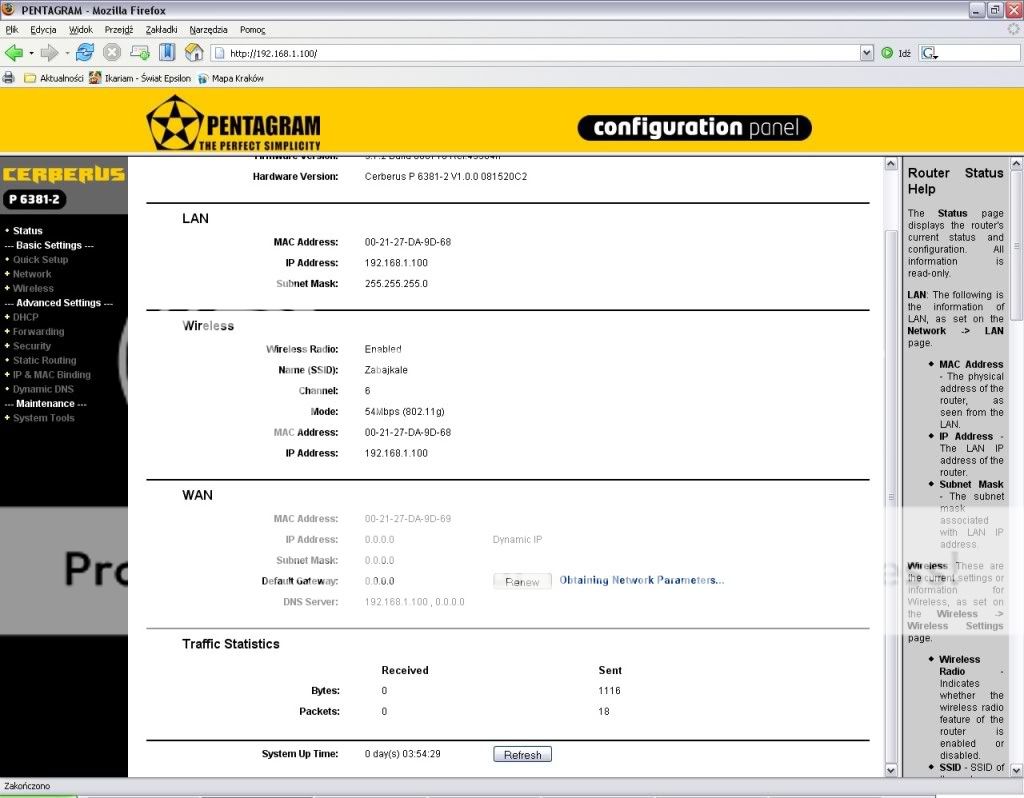The height and width of the screenshot is (798, 1024).
Task: Click the green Back arrow button
Action: click(14, 53)
